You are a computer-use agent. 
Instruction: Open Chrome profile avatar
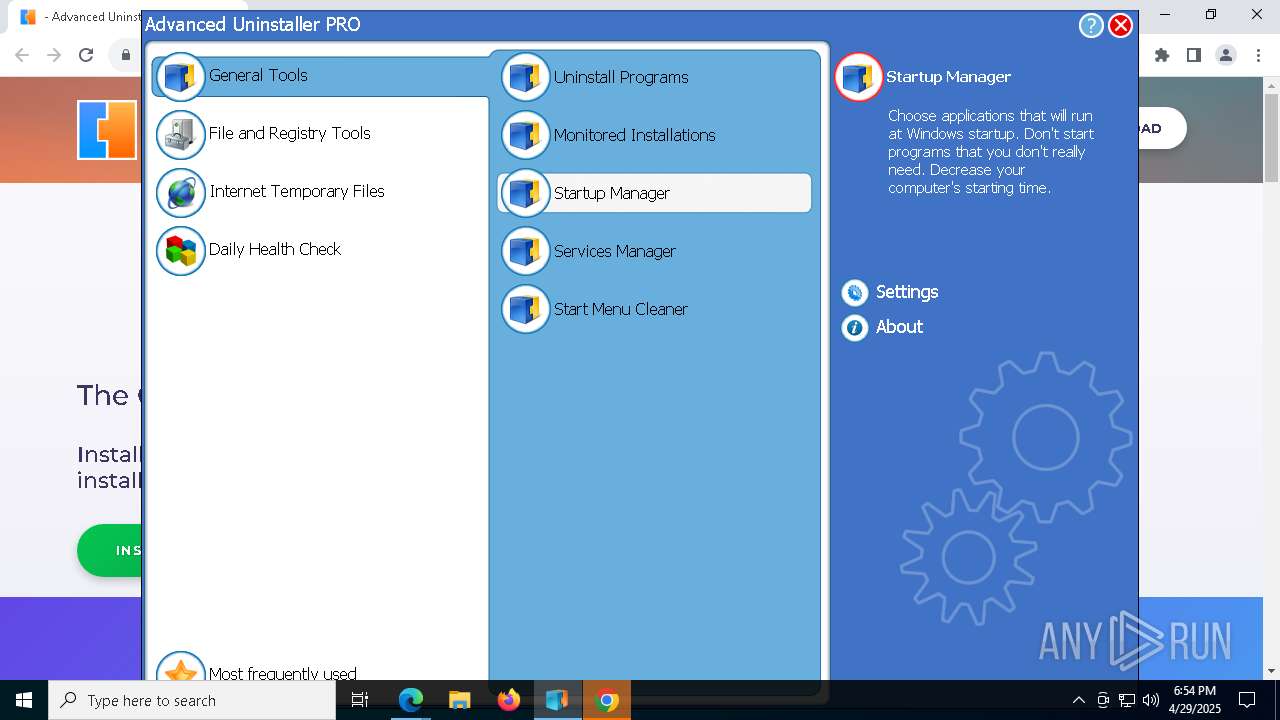[x=1226, y=55]
